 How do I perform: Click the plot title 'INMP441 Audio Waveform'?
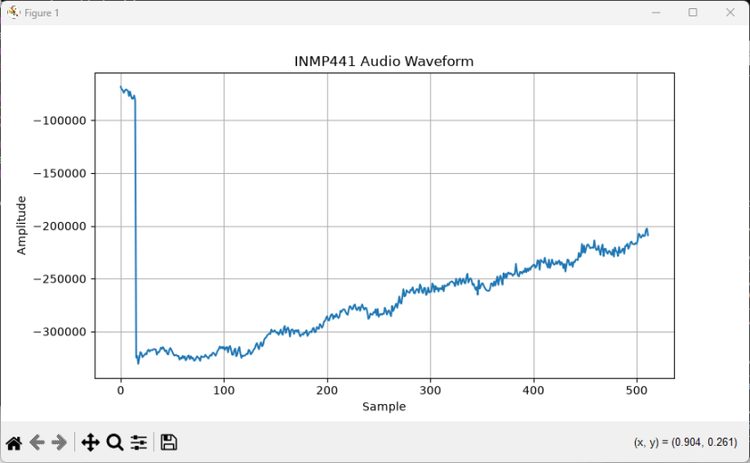(384, 61)
